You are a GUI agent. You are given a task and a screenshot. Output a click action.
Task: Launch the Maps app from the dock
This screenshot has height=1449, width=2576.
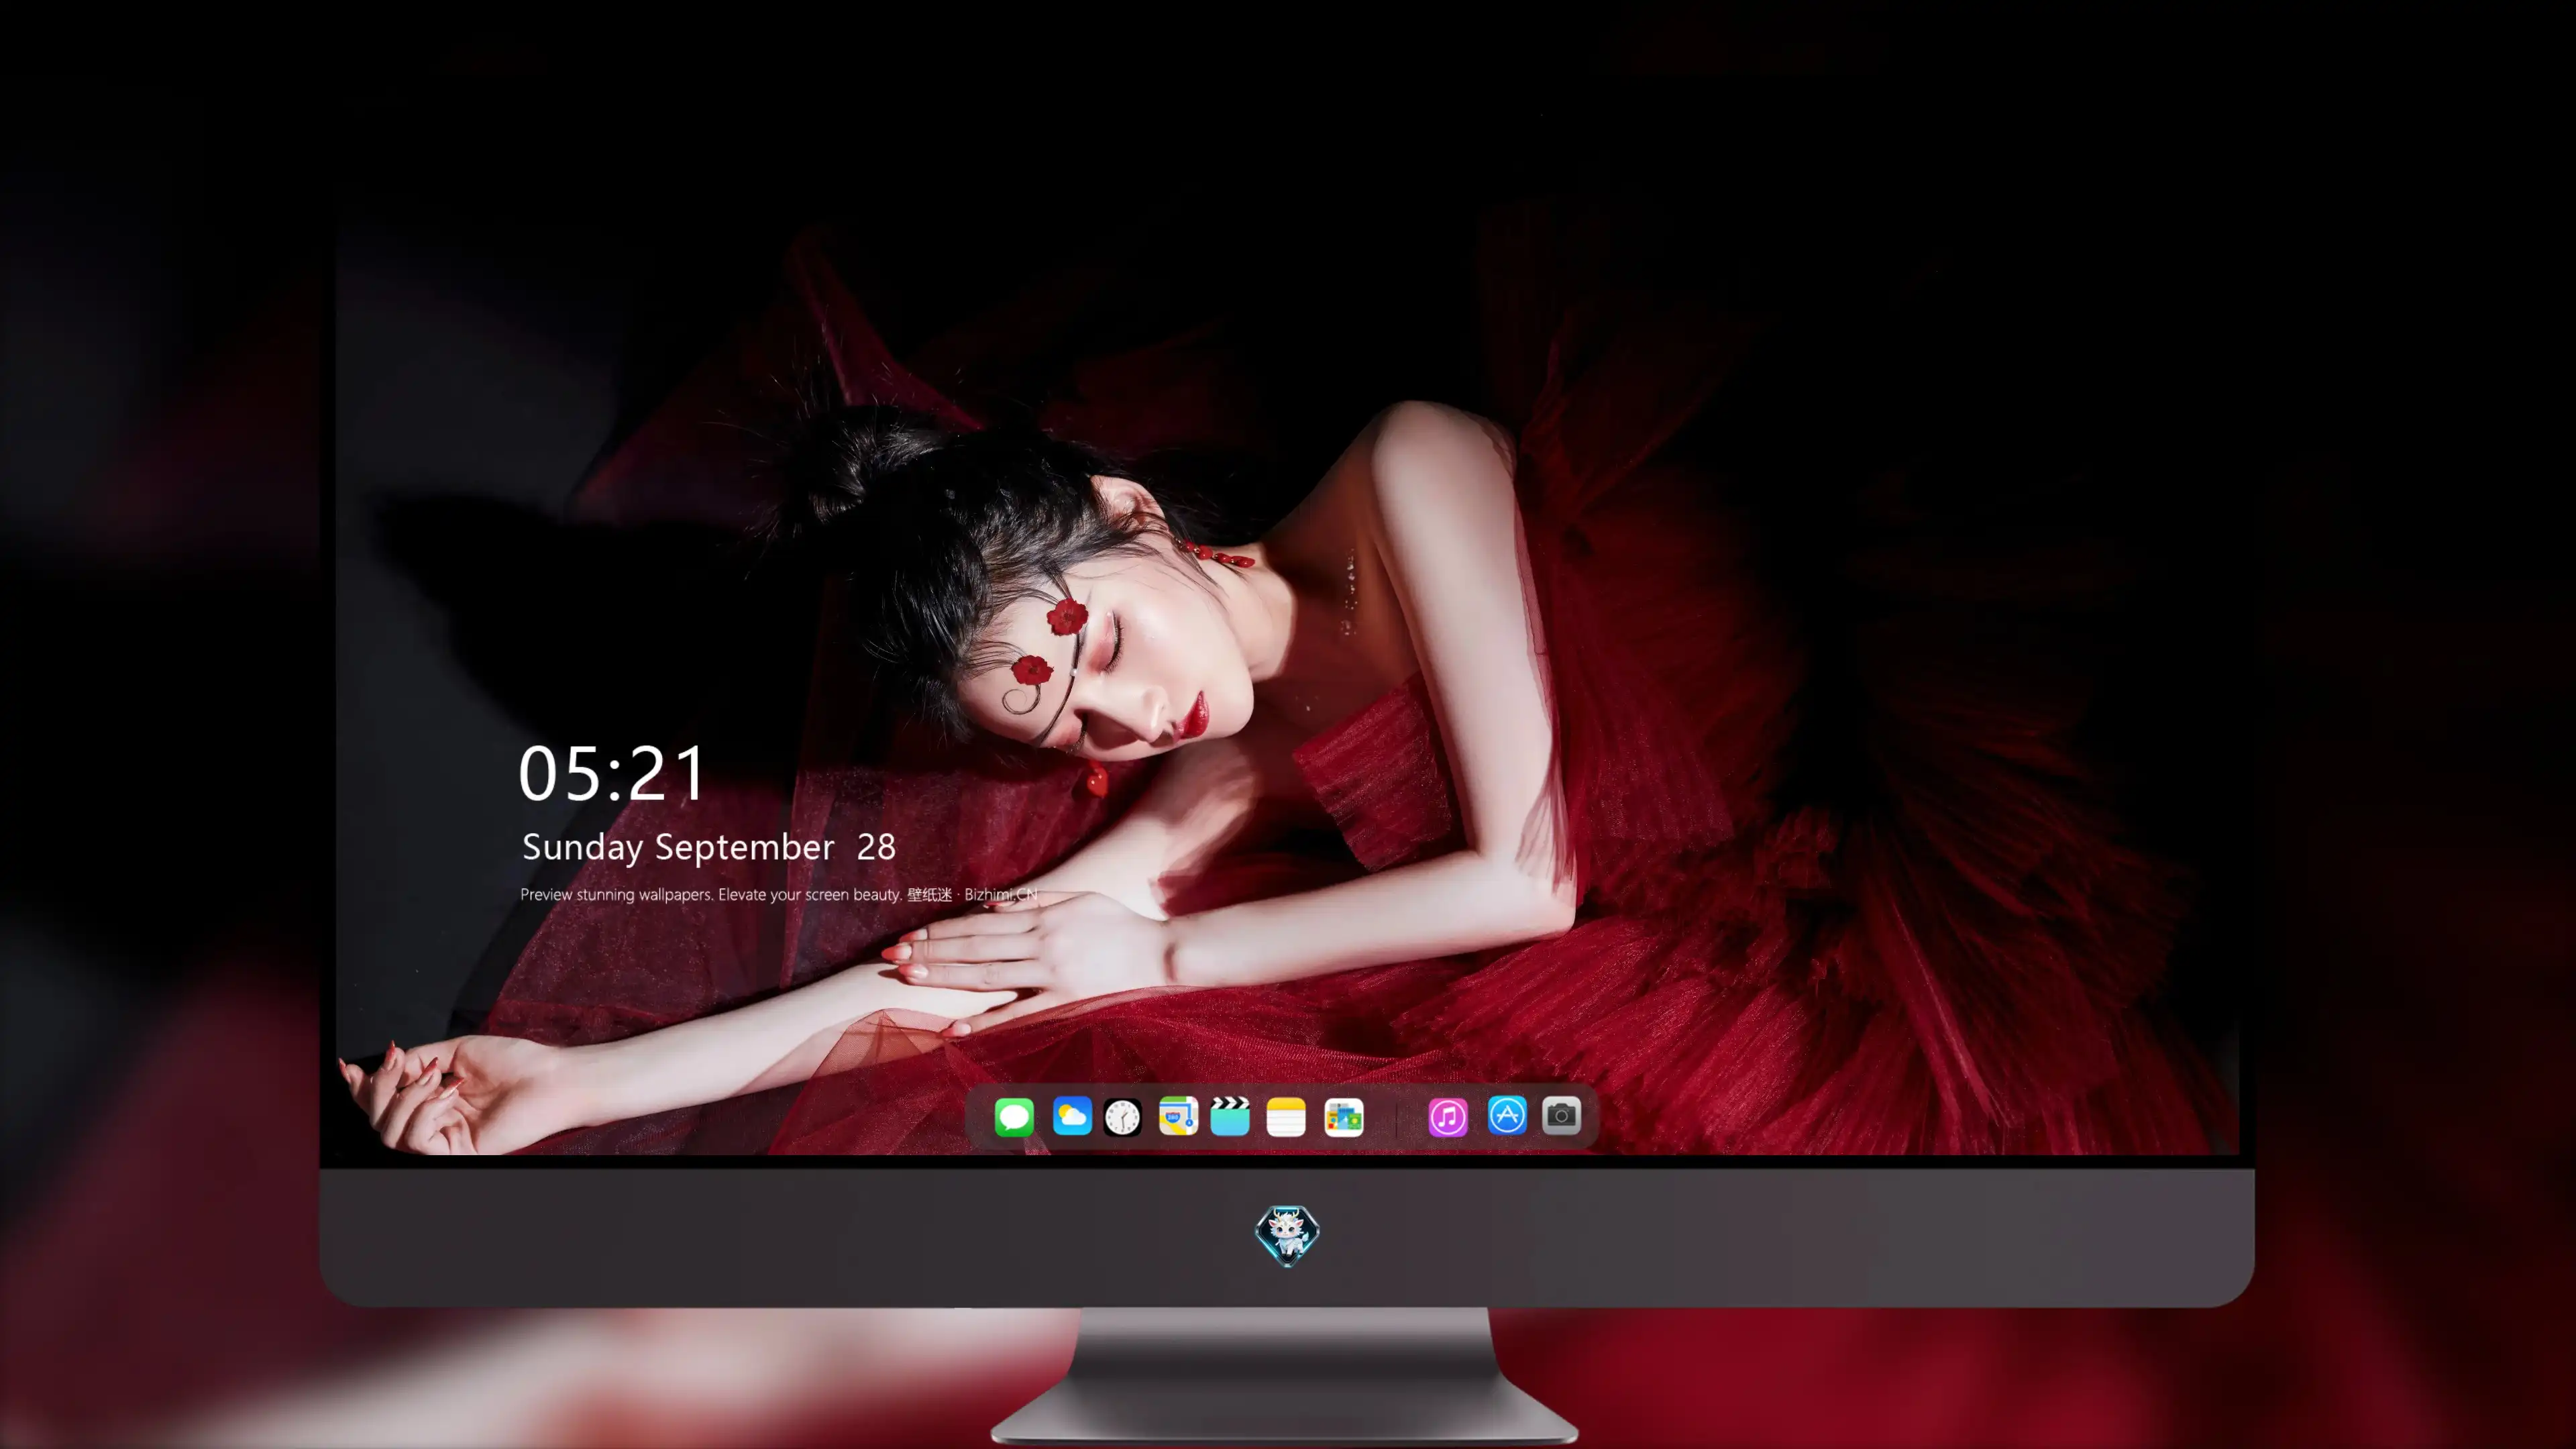click(x=1178, y=1116)
